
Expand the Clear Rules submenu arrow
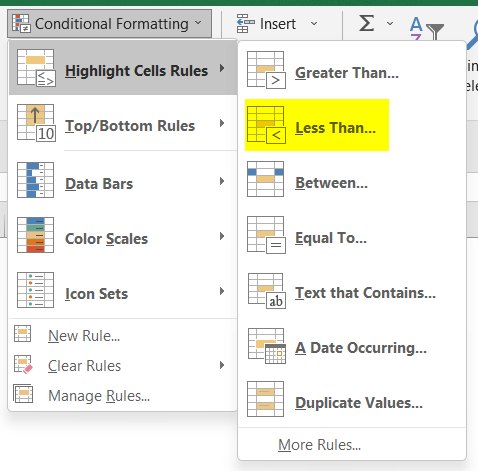(x=222, y=365)
